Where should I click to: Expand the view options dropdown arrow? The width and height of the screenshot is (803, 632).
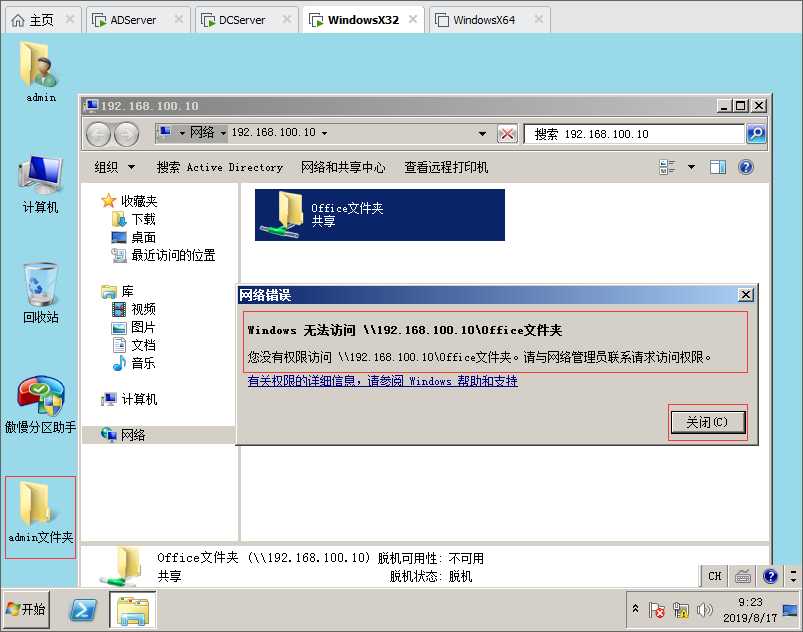[691, 167]
